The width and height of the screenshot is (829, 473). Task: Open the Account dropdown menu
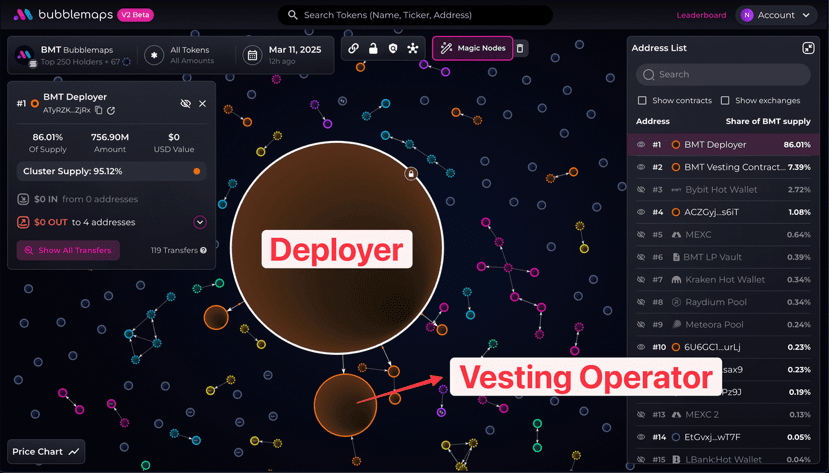(x=776, y=15)
